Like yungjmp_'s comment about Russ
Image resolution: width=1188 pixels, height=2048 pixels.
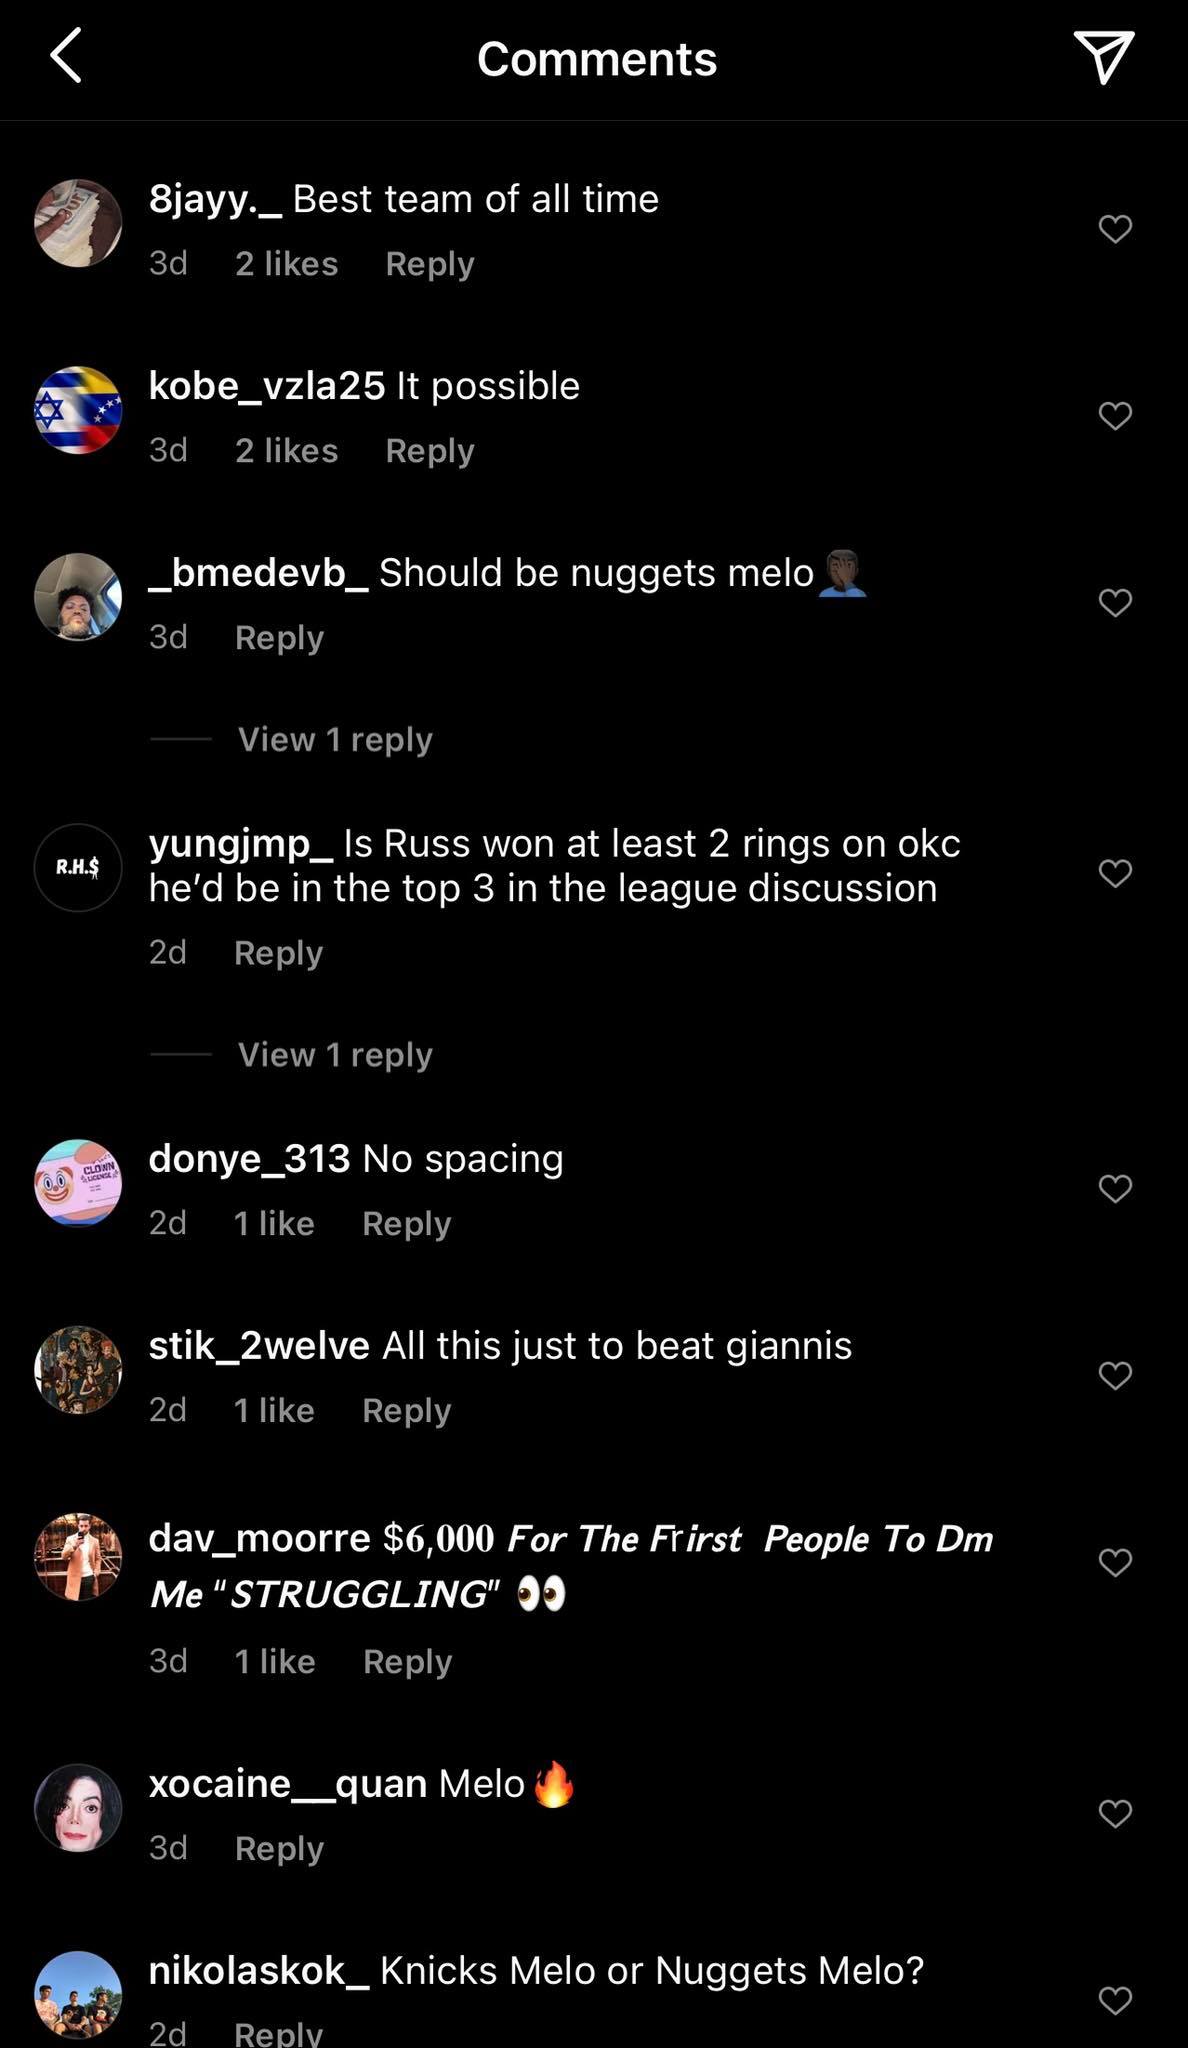(1115, 873)
